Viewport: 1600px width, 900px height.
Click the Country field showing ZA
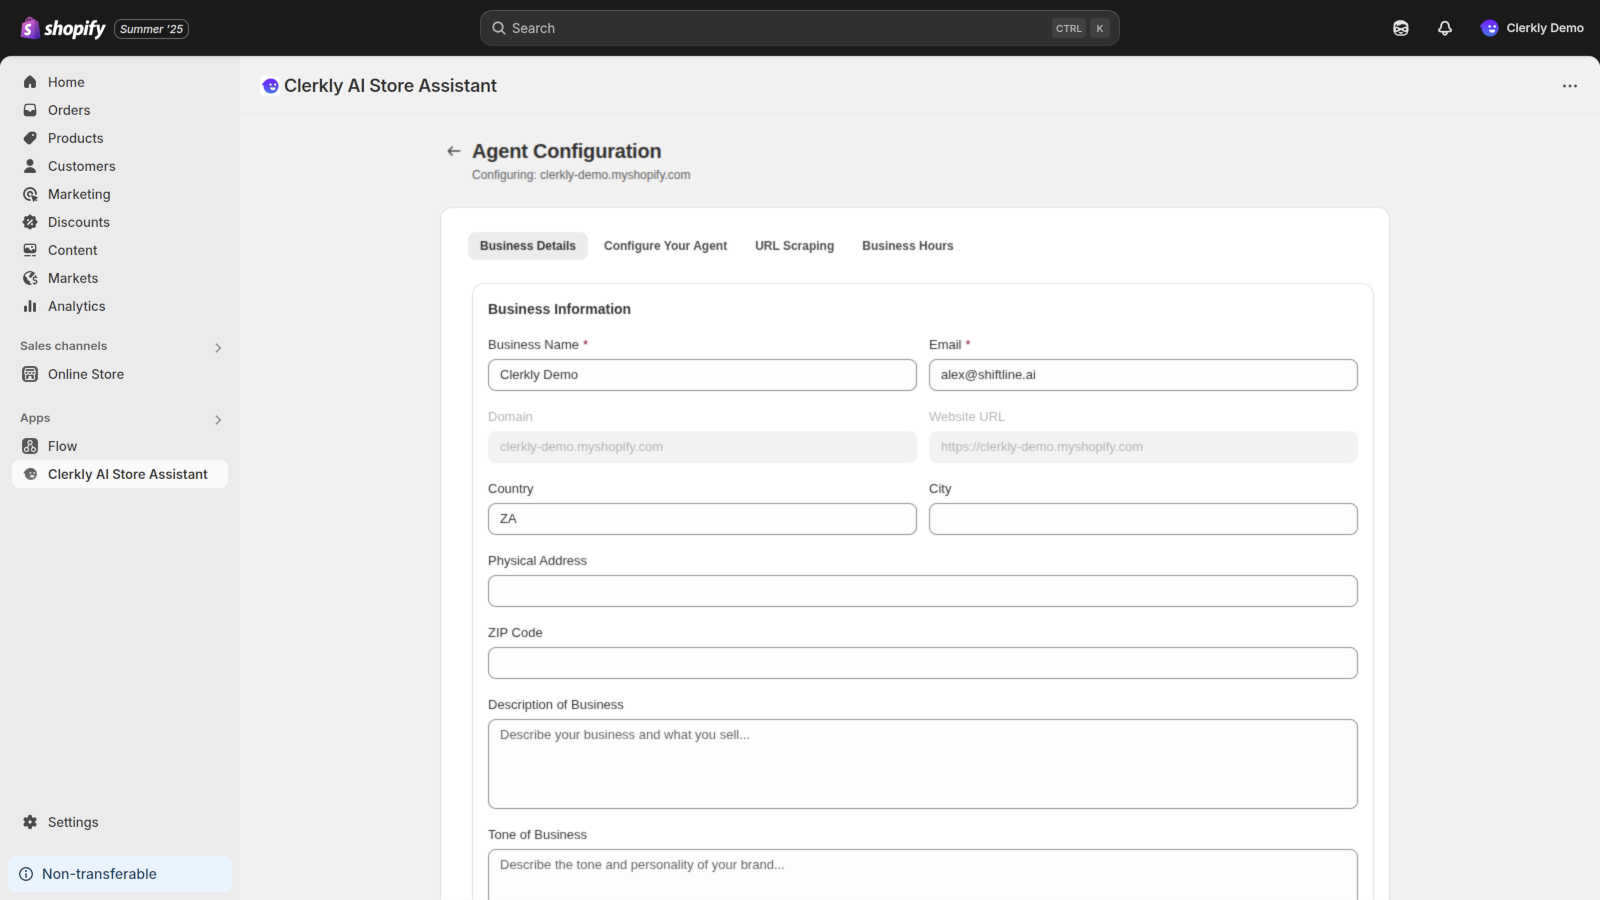[702, 519]
